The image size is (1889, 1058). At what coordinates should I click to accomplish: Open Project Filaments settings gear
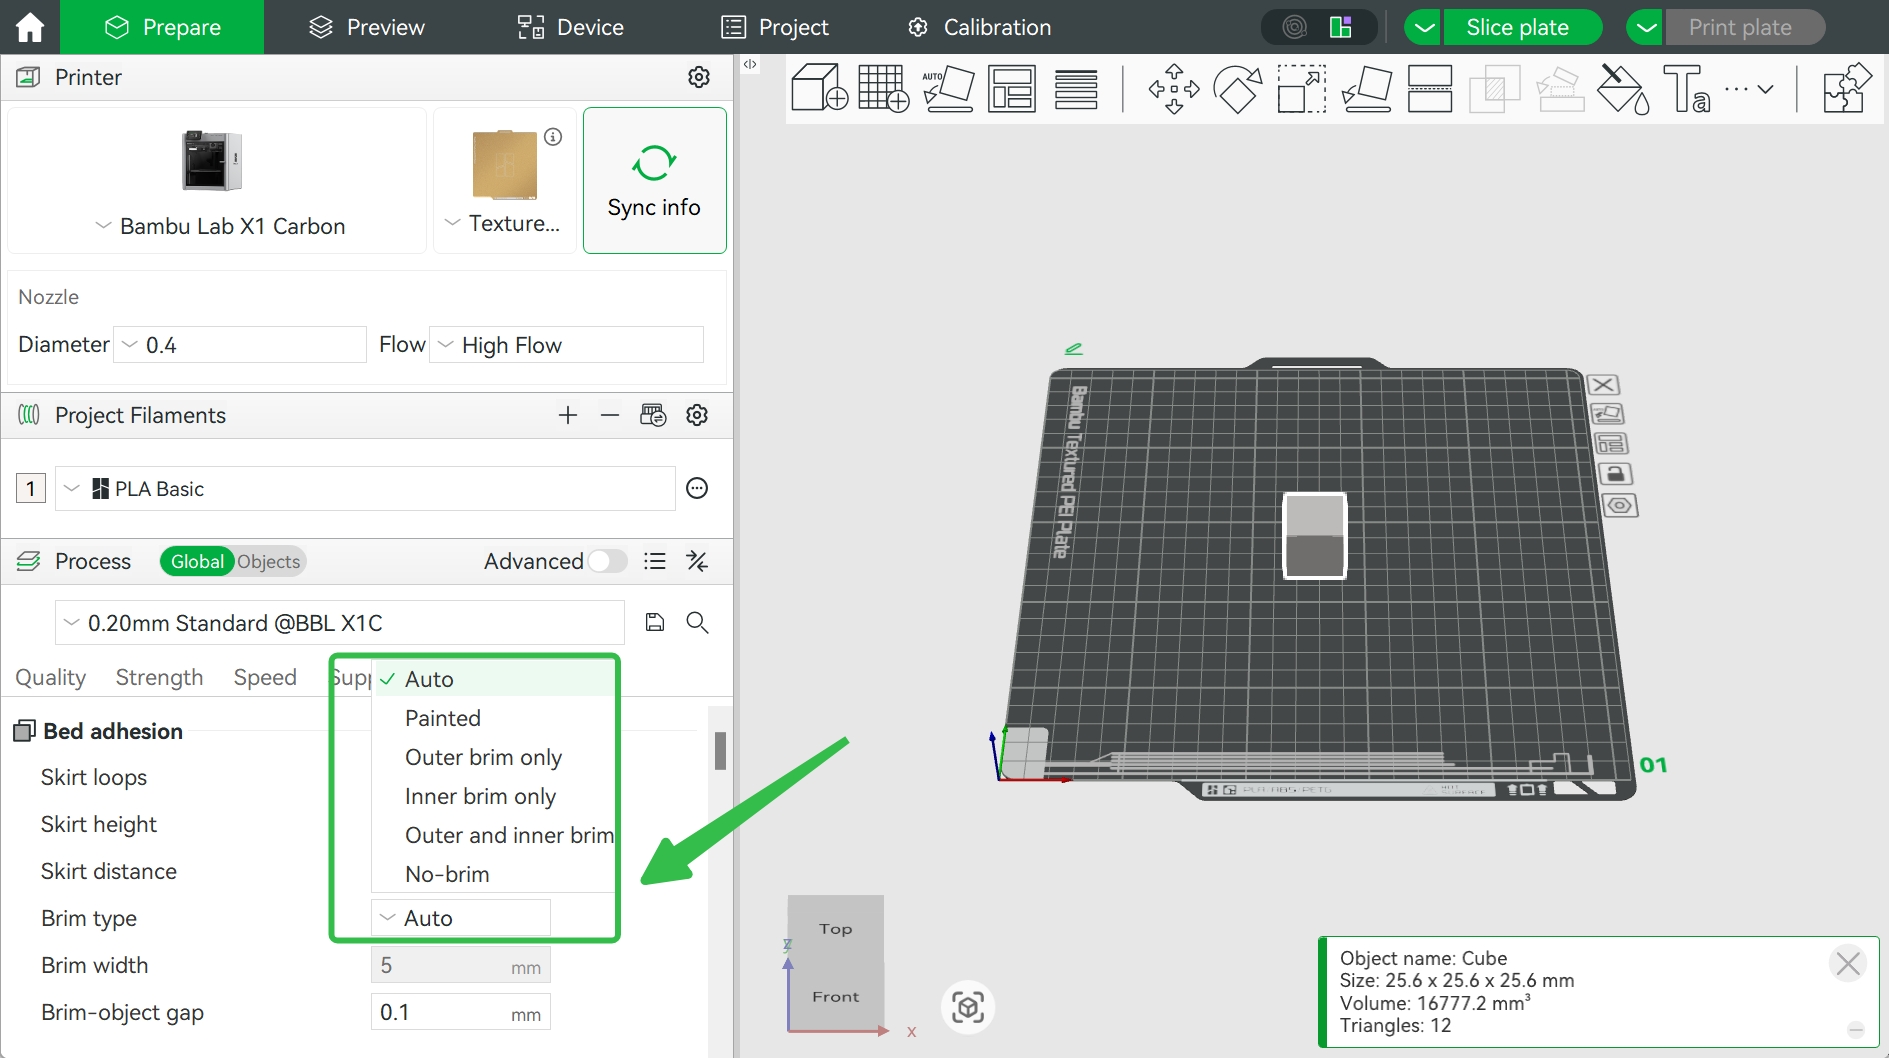pos(697,415)
